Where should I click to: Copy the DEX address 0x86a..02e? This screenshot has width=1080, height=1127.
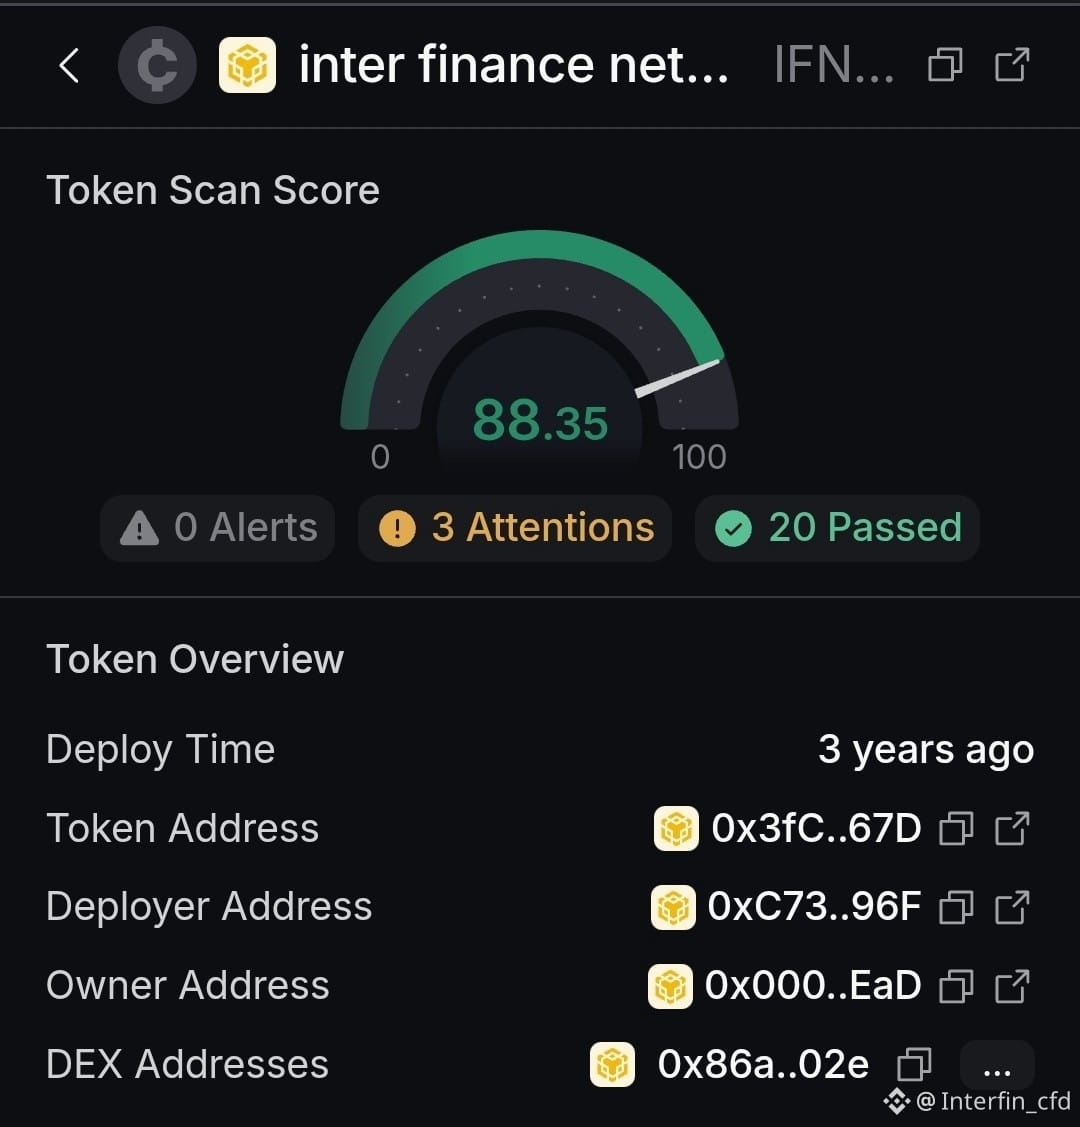pos(915,1064)
